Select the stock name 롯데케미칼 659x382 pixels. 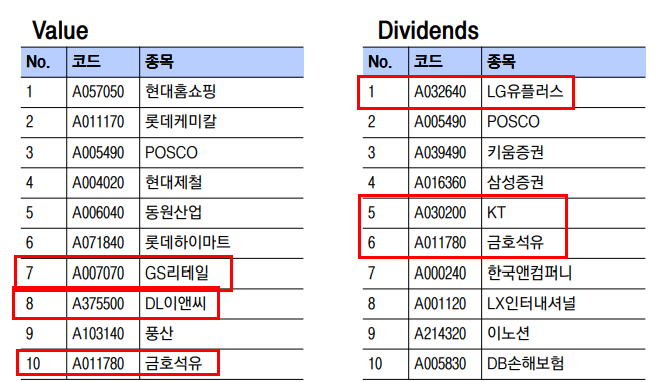click(180, 122)
